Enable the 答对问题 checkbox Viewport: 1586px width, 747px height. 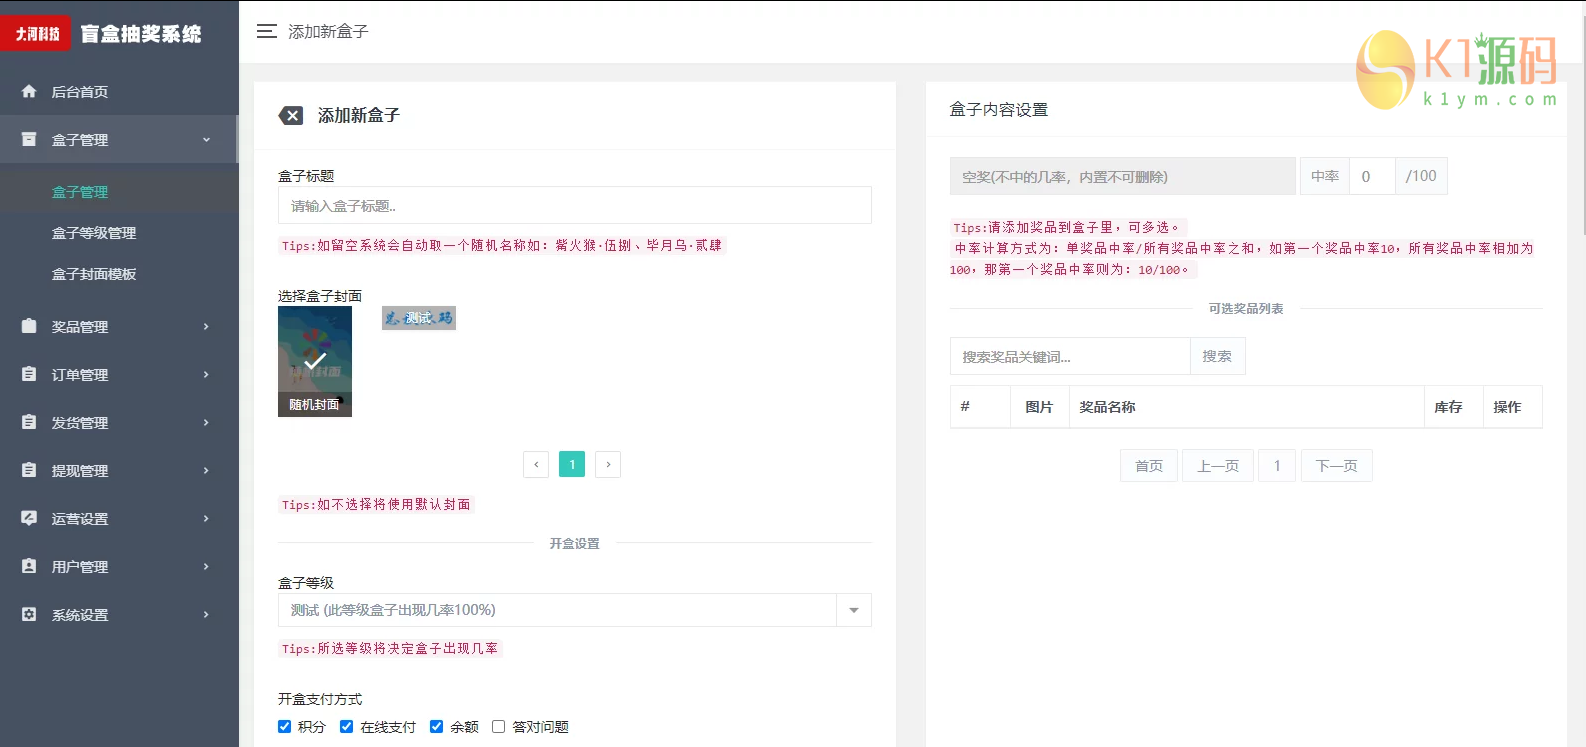click(499, 727)
